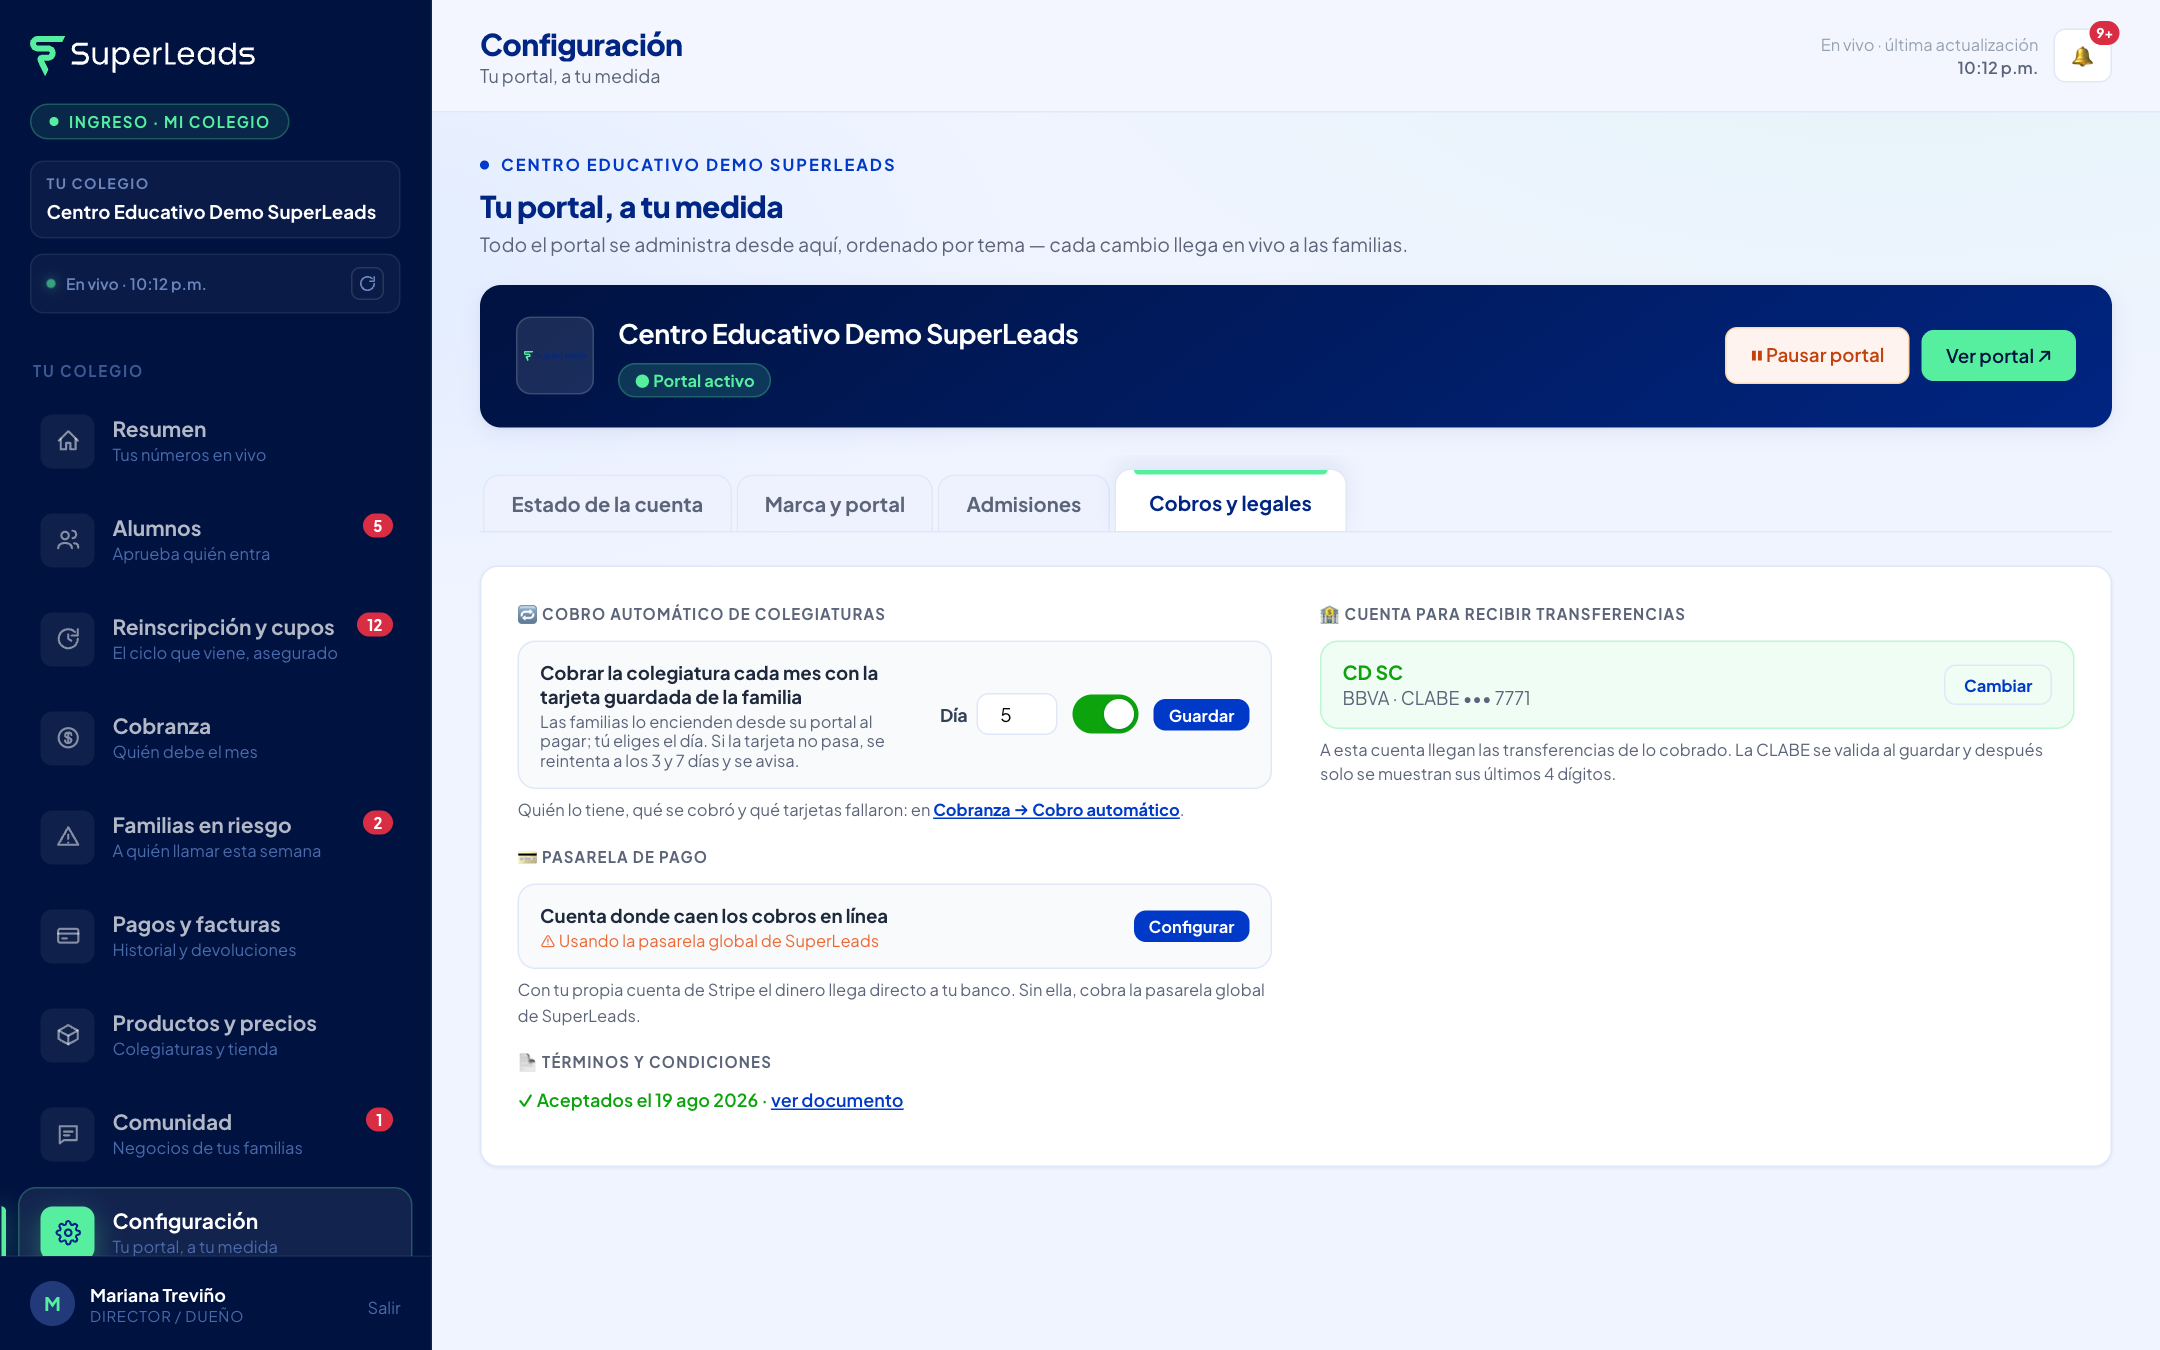
Task: Click the Reinscripción y cupos cycle icon
Action: pos(68,639)
